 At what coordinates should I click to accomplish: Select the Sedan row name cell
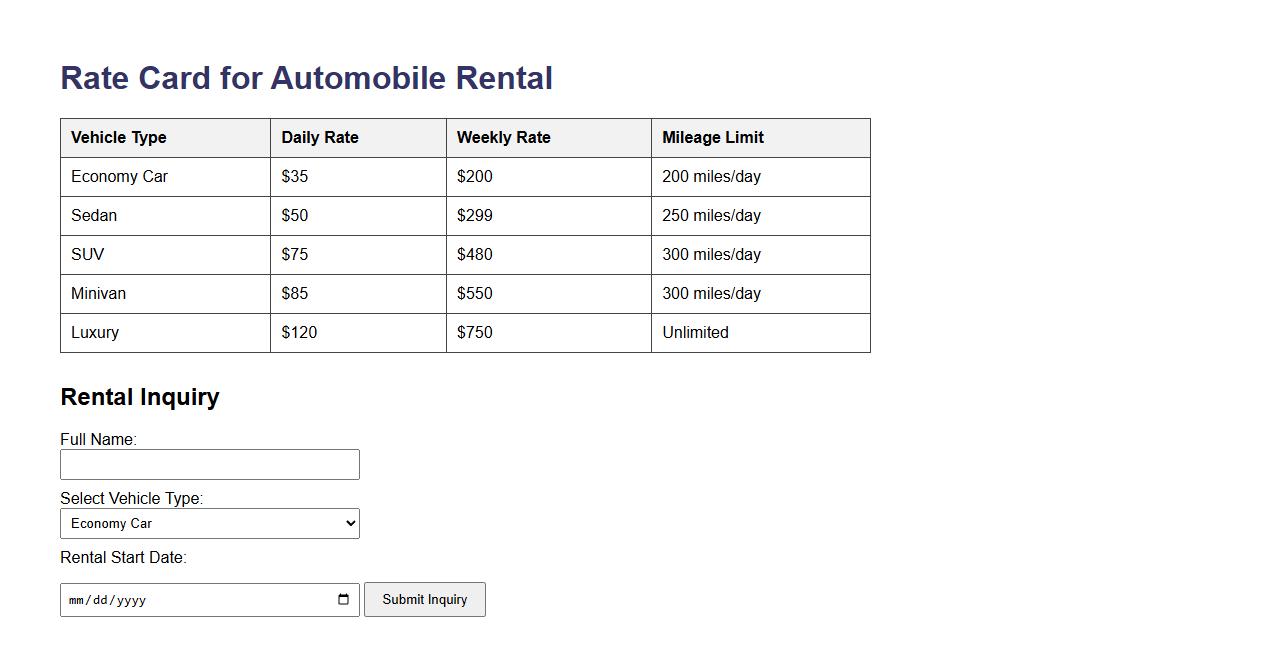point(94,216)
